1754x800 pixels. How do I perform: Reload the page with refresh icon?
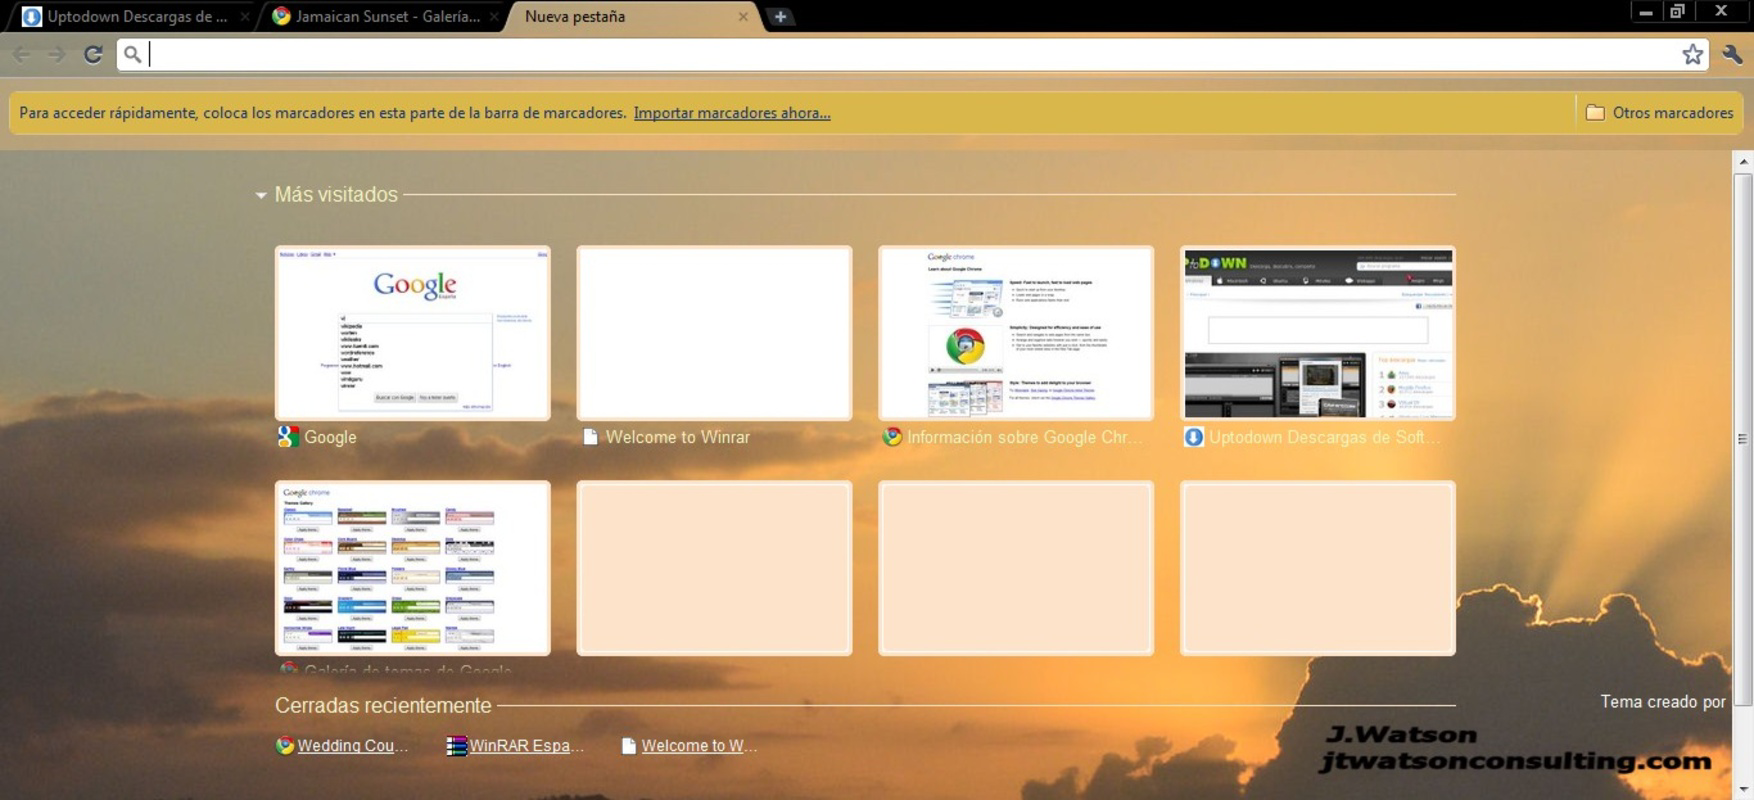tap(93, 55)
